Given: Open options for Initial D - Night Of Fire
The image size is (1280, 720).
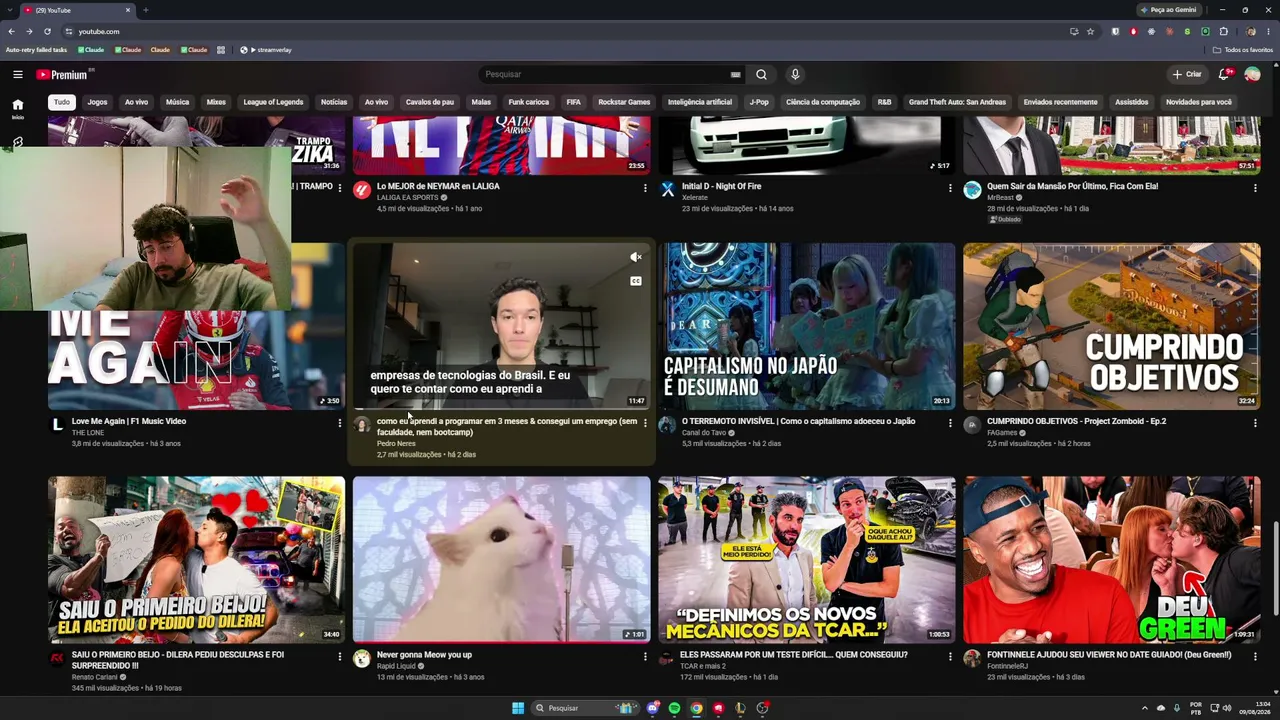Looking at the screenshot, I should point(950,187).
